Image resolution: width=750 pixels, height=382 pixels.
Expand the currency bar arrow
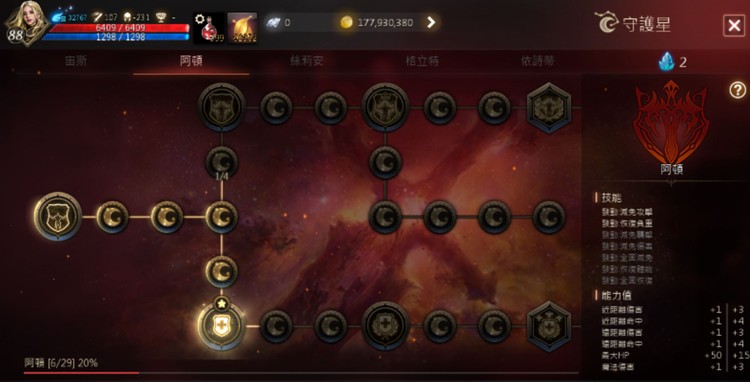click(x=431, y=22)
